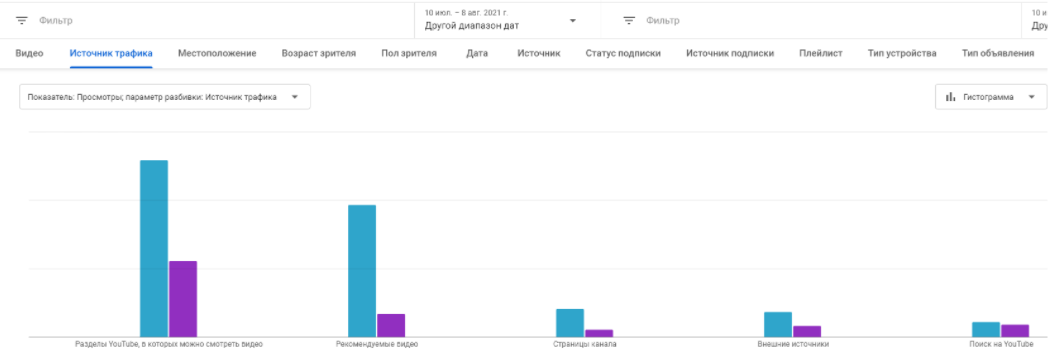
Task: Click the second filter icon
Action: [x=629, y=20]
